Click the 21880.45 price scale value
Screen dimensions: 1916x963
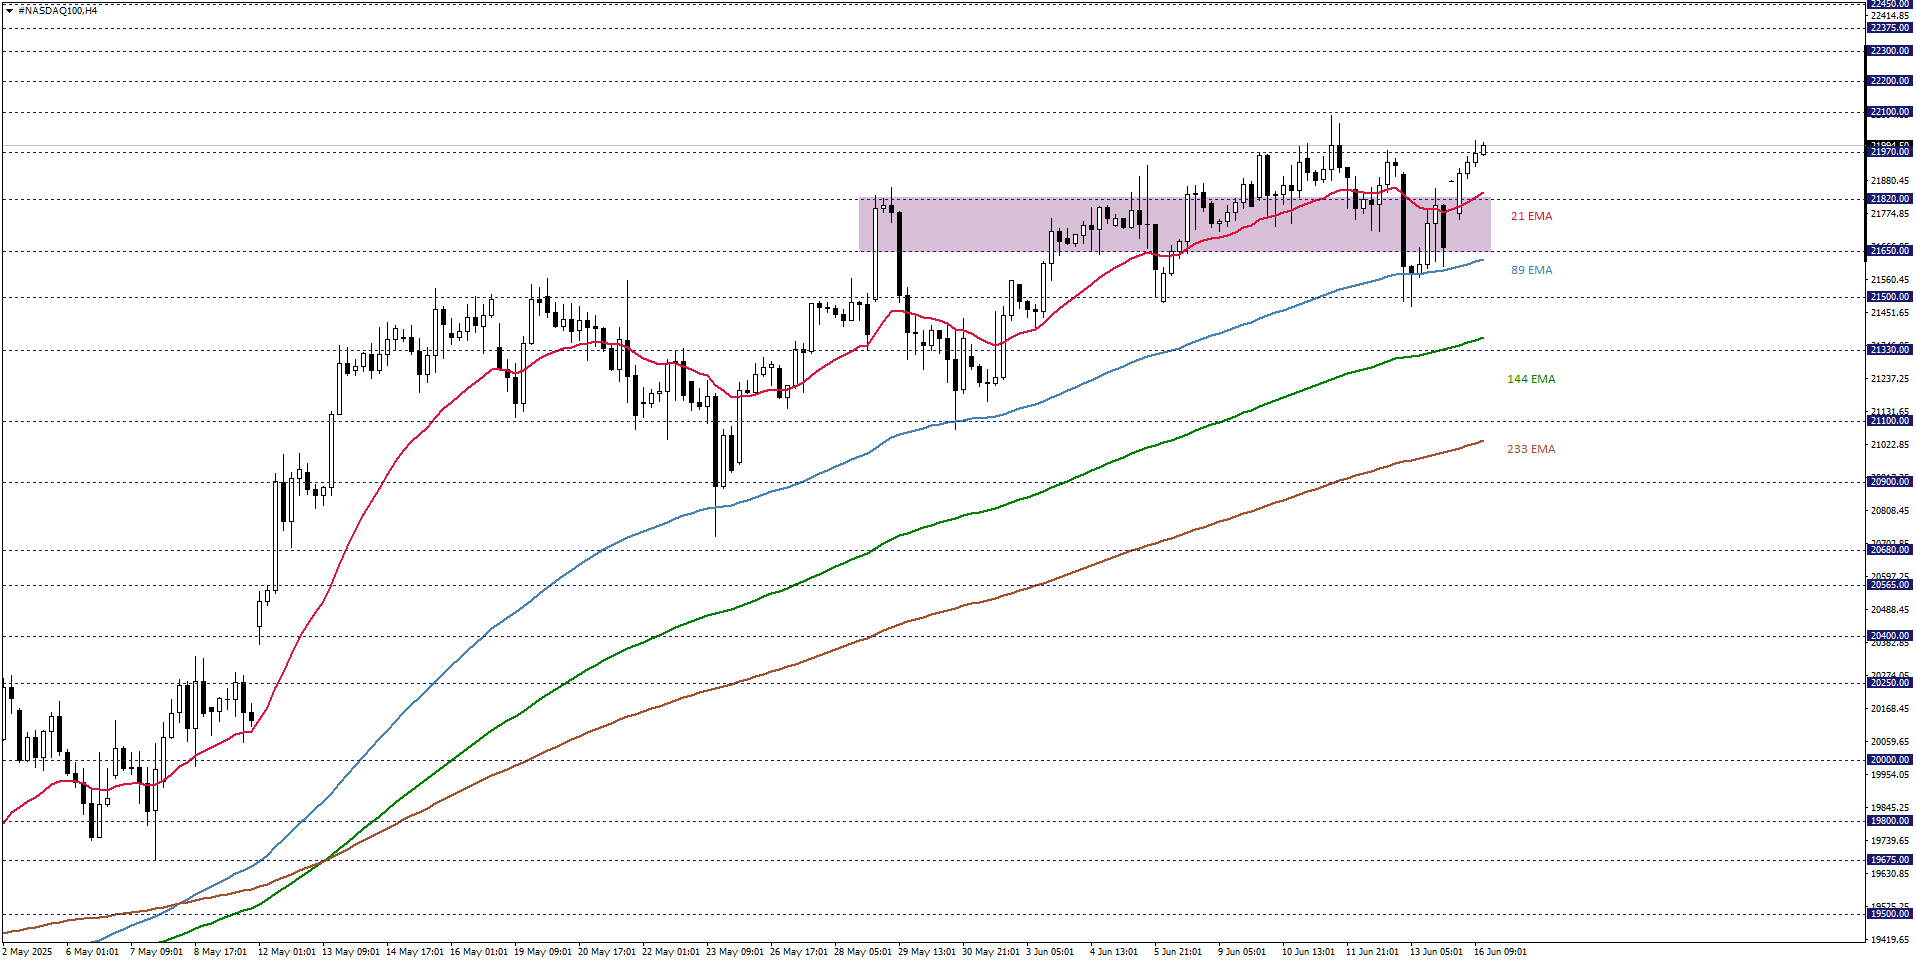1889,181
